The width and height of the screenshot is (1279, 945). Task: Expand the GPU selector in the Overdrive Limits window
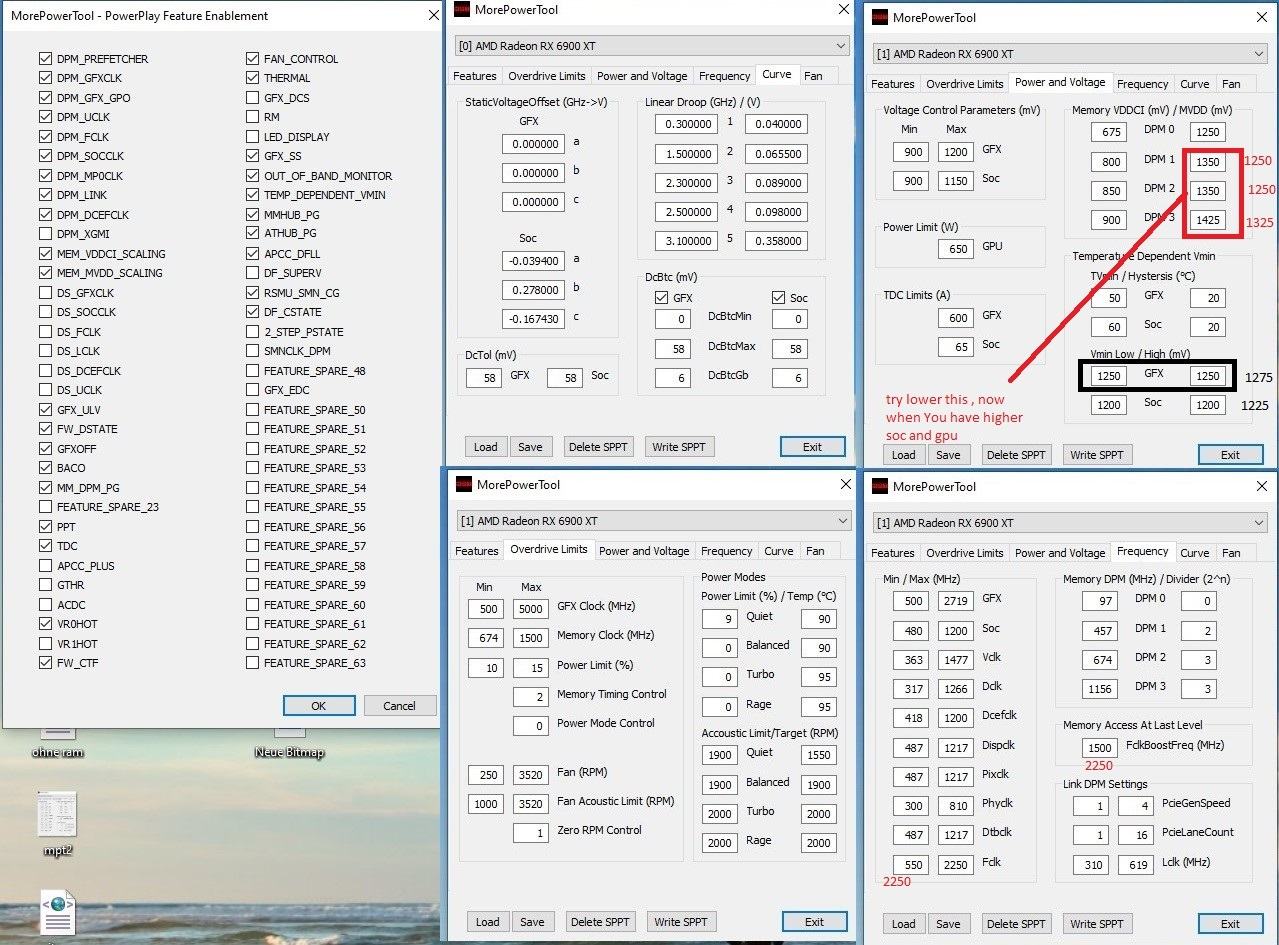pos(652,521)
